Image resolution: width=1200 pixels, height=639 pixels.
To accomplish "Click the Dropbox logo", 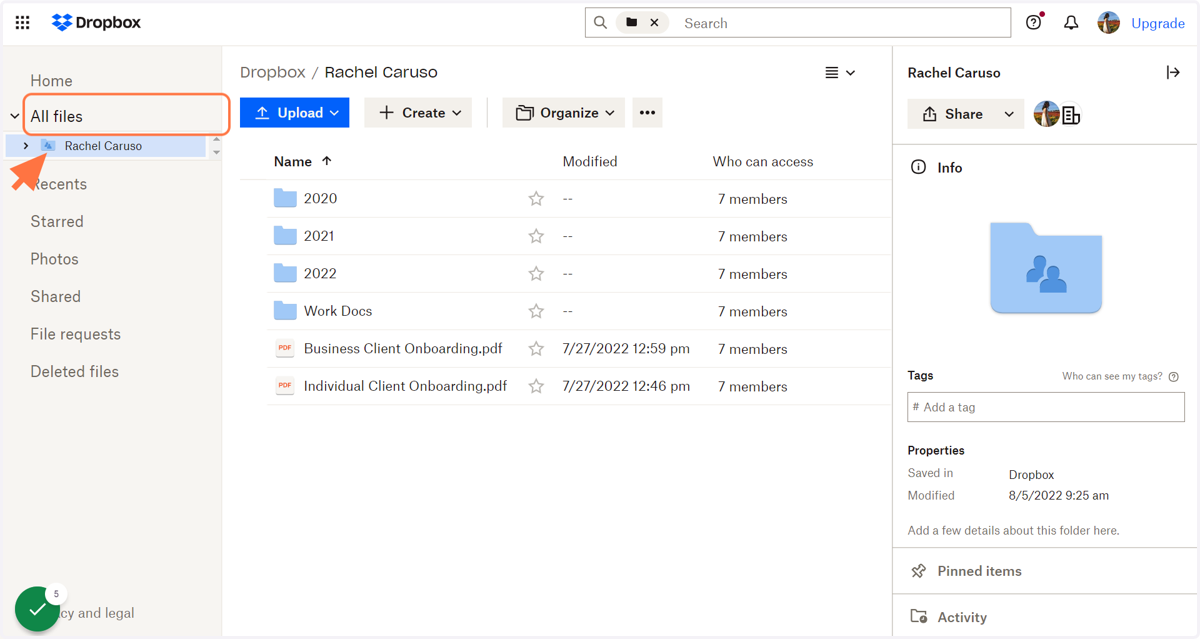I will [x=96, y=22].
